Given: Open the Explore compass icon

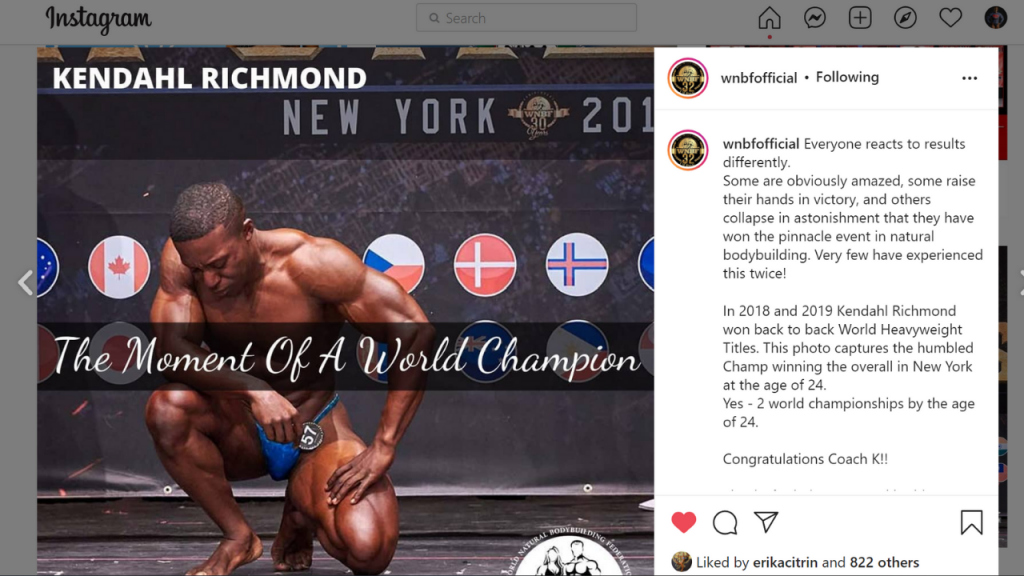Looking at the screenshot, I should coord(905,18).
